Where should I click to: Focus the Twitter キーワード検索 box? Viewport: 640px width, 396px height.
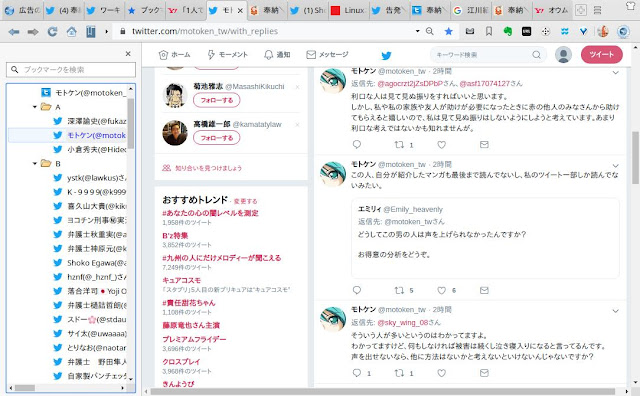[x=488, y=55]
